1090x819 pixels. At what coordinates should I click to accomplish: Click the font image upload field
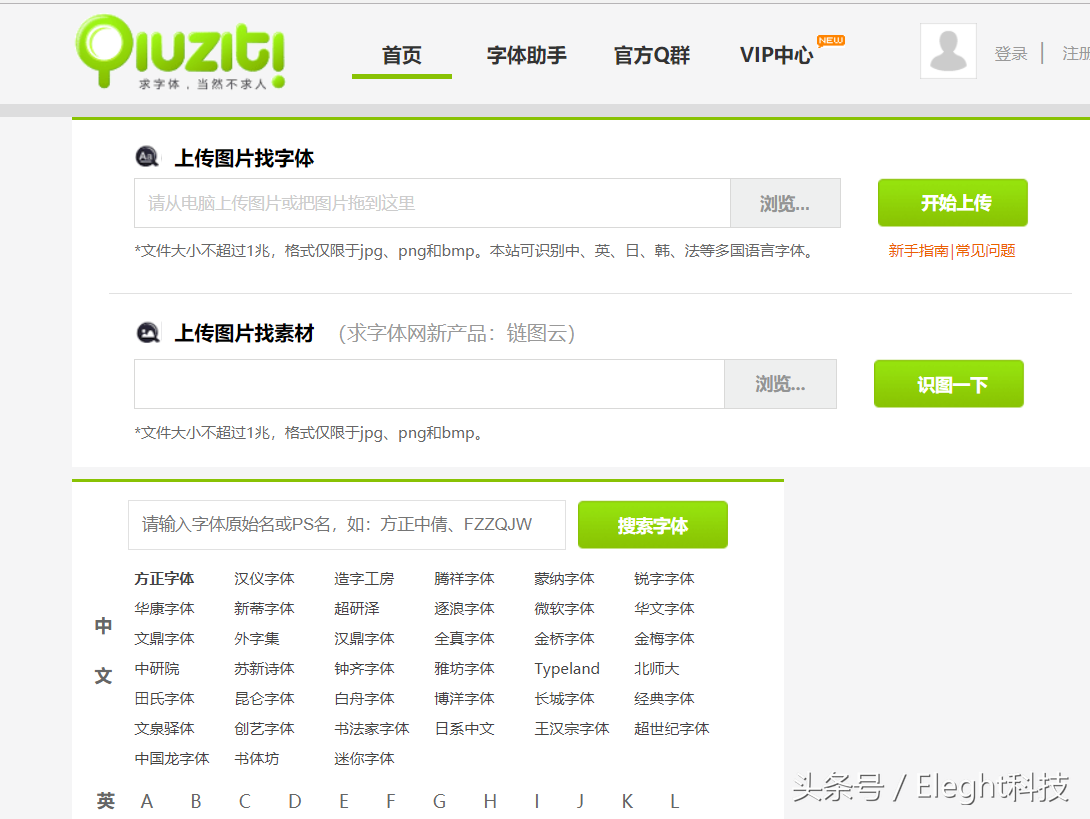[x=432, y=203]
